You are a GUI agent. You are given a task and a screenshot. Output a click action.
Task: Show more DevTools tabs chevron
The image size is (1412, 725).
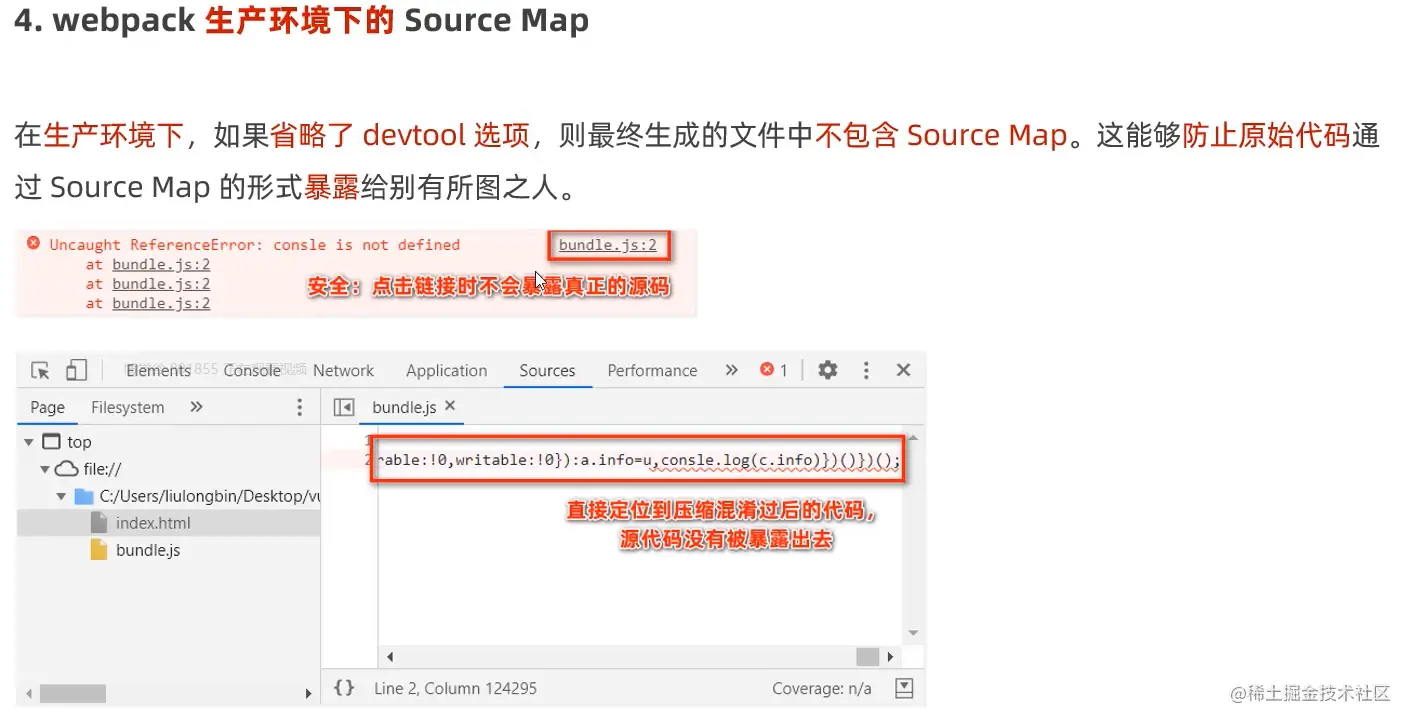coord(731,370)
